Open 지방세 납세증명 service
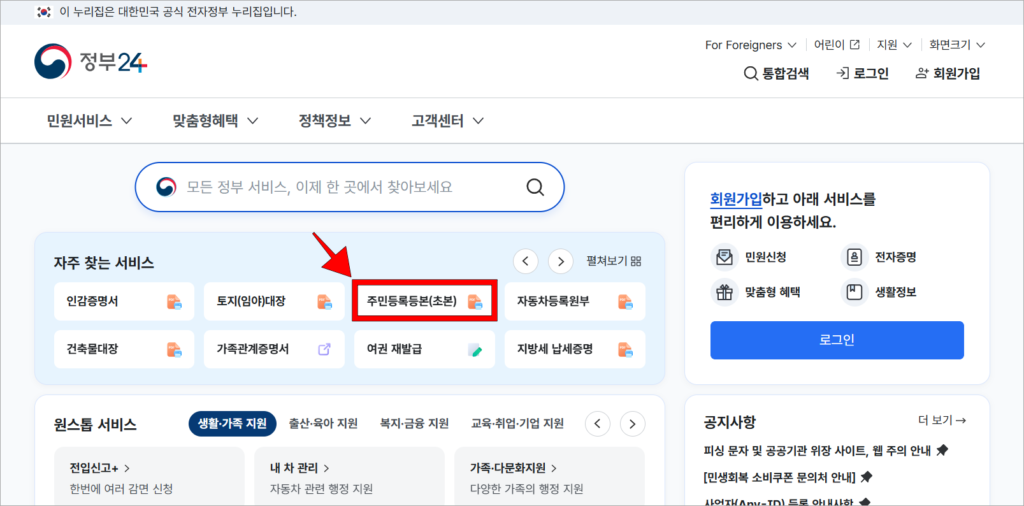The width and height of the screenshot is (1024, 506). [x=575, y=349]
